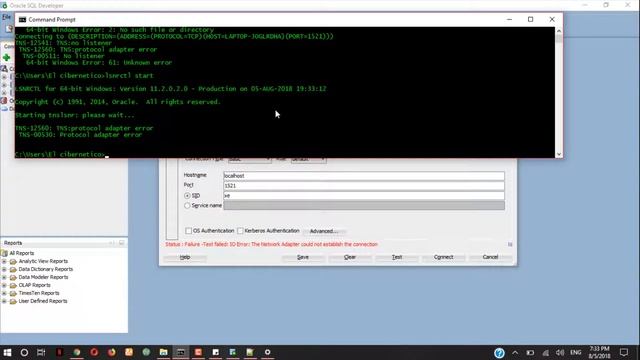The image size is (640, 360).
Task: Open clock showing 7:33 PM
Action: tap(600, 352)
